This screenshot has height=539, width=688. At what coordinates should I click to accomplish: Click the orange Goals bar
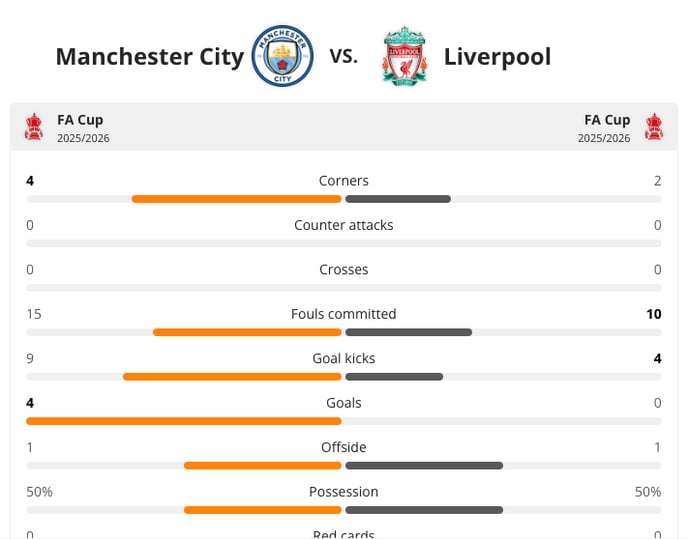(184, 421)
